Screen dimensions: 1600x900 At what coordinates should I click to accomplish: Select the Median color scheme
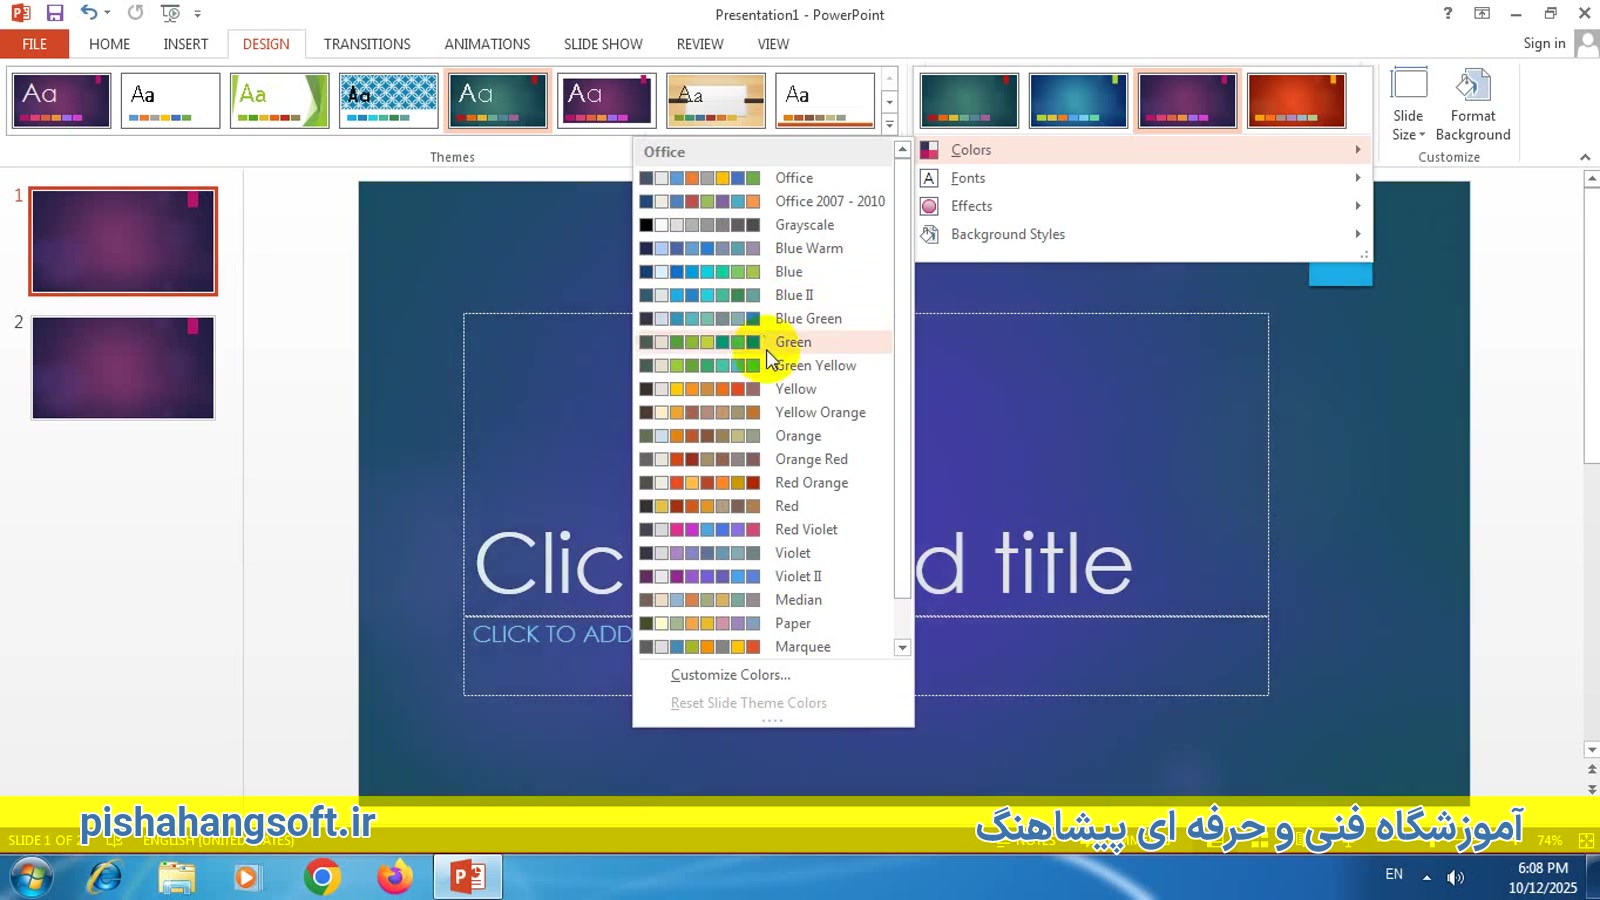[765, 600]
